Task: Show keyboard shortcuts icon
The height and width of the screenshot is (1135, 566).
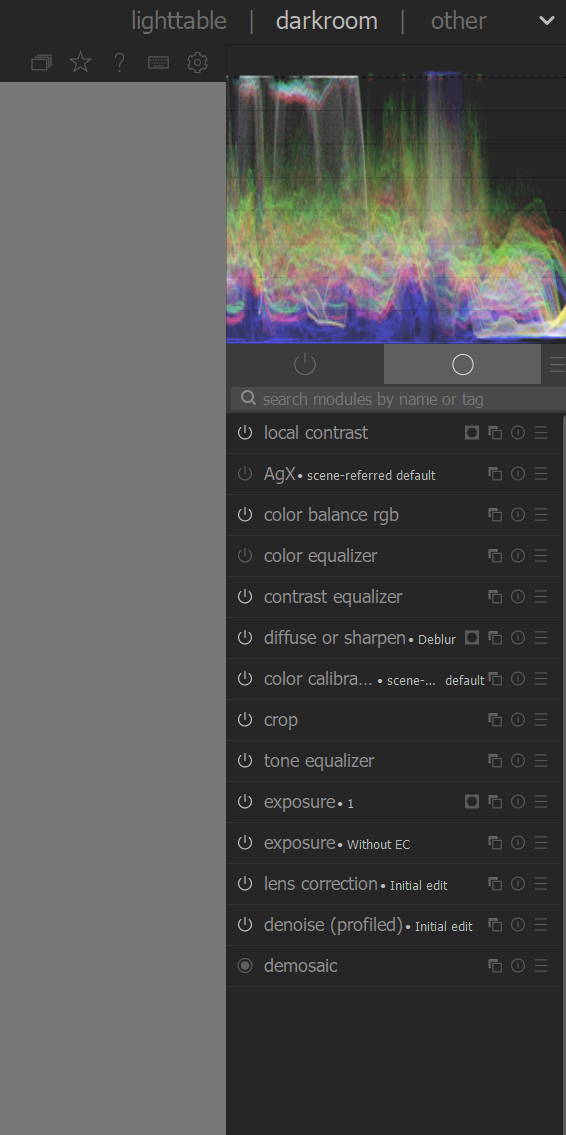Action: point(159,63)
